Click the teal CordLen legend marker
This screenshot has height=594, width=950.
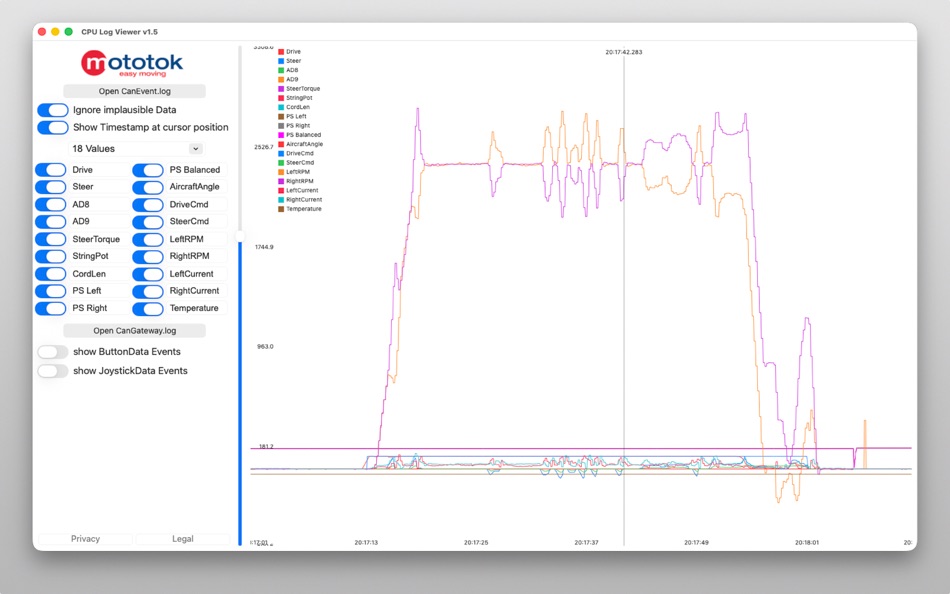[283, 107]
